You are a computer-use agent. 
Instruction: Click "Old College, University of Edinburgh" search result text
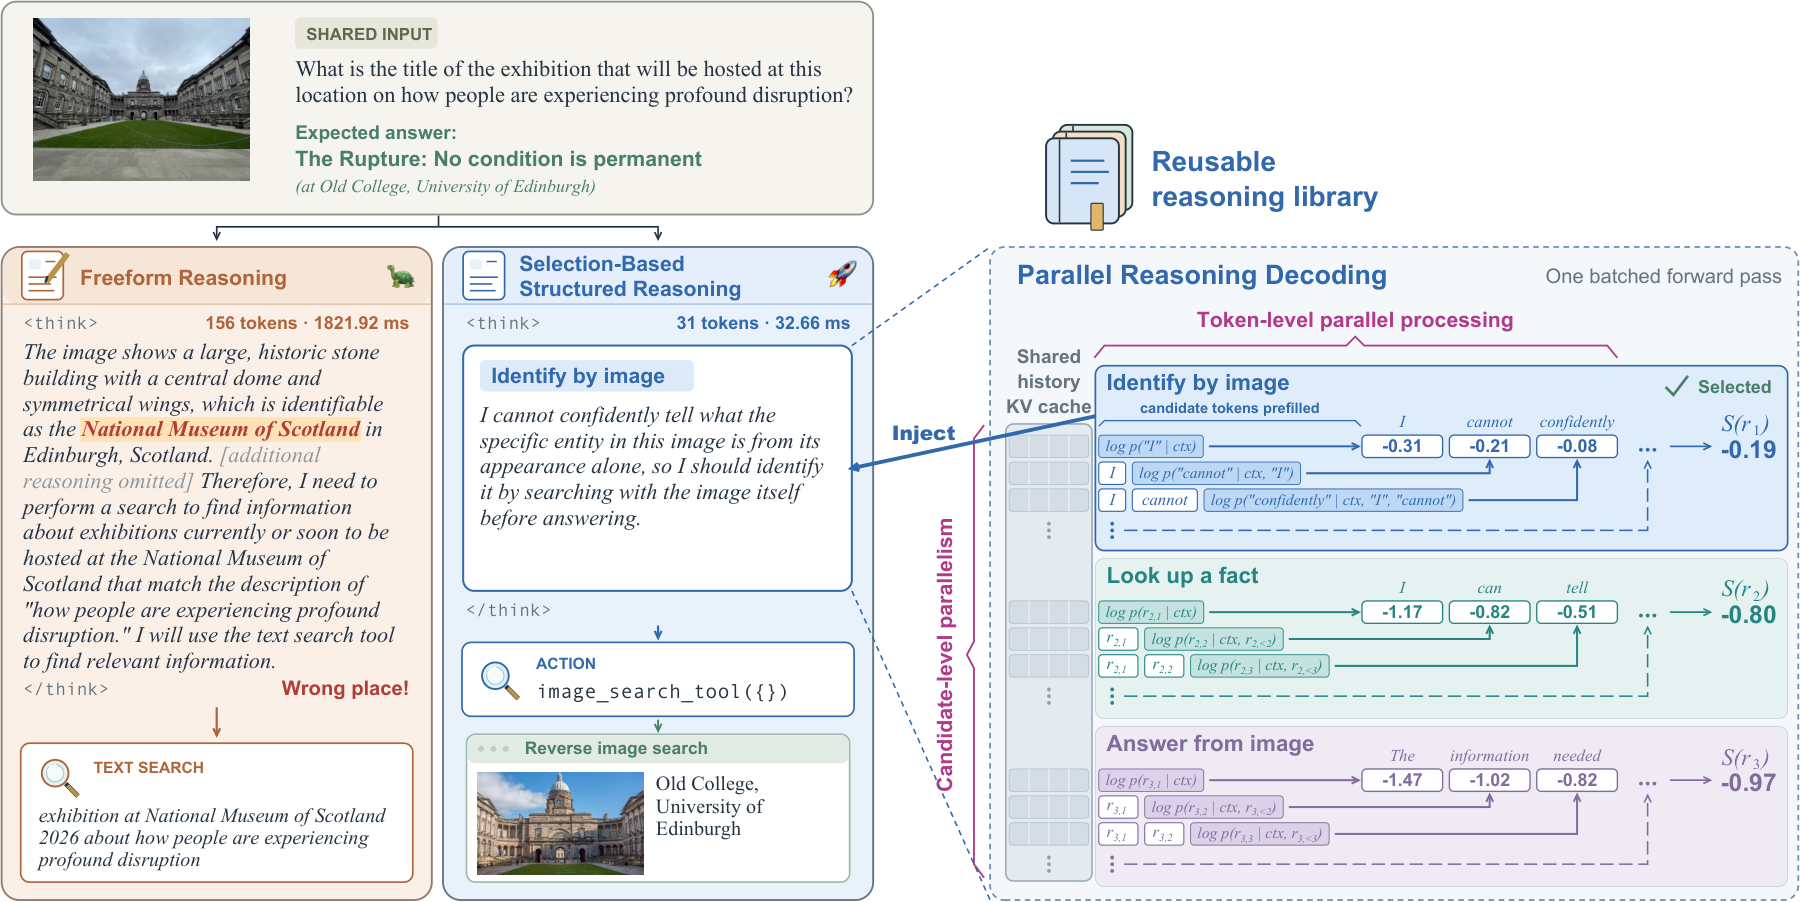coord(709,806)
